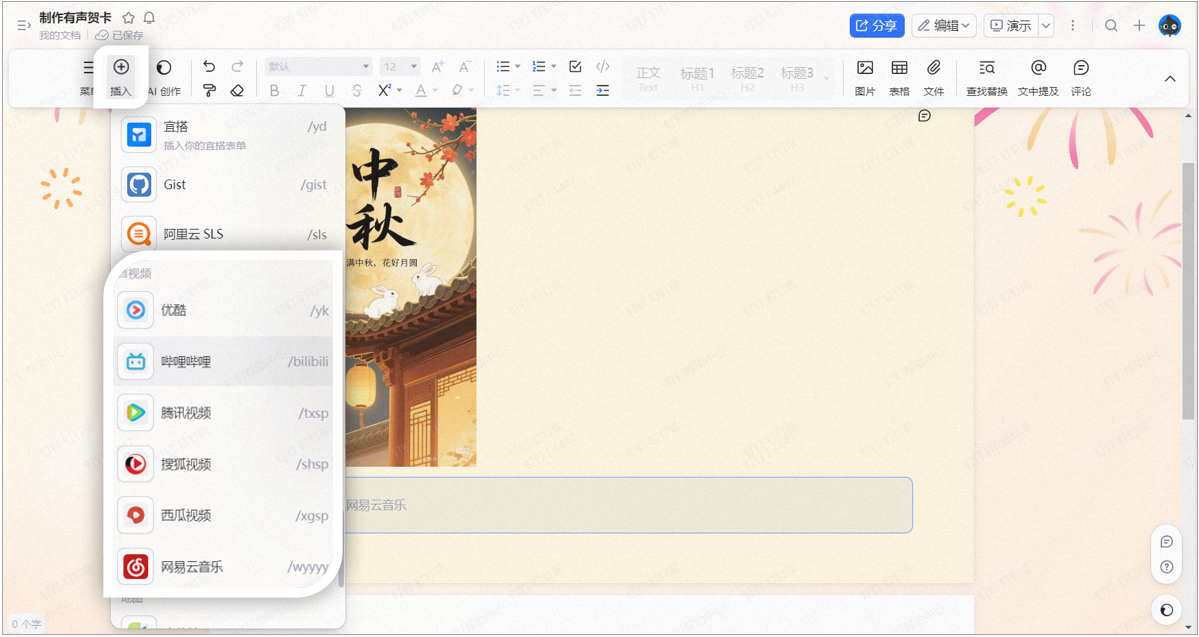Redo the last action
Image resolution: width=1199 pixels, height=637 pixels.
pos(237,67)
